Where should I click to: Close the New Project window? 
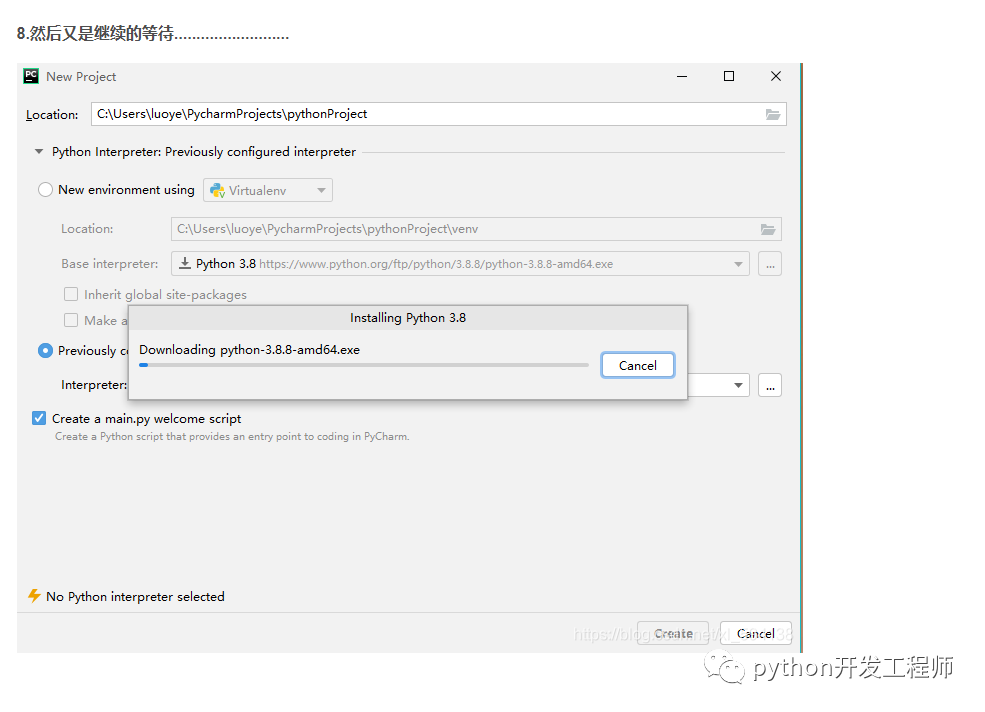coord(776,76)
